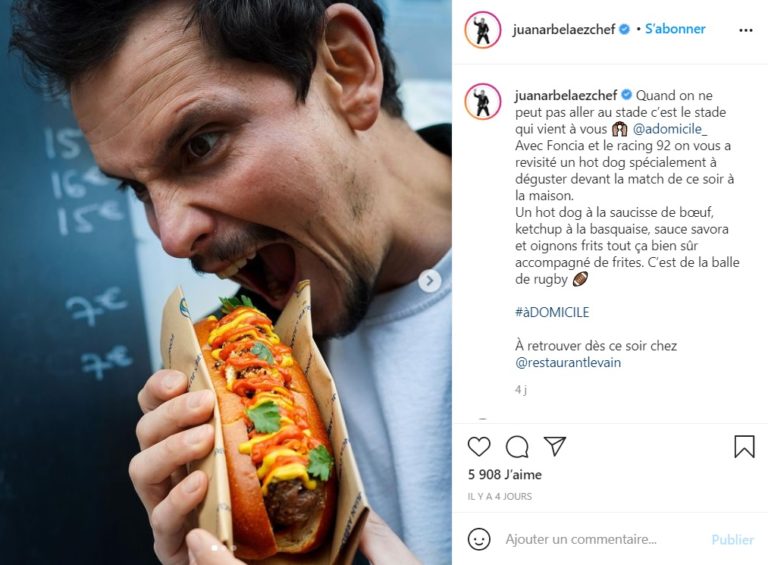Click the Publier button
The image size is (768, 565).
pos(732,540)
